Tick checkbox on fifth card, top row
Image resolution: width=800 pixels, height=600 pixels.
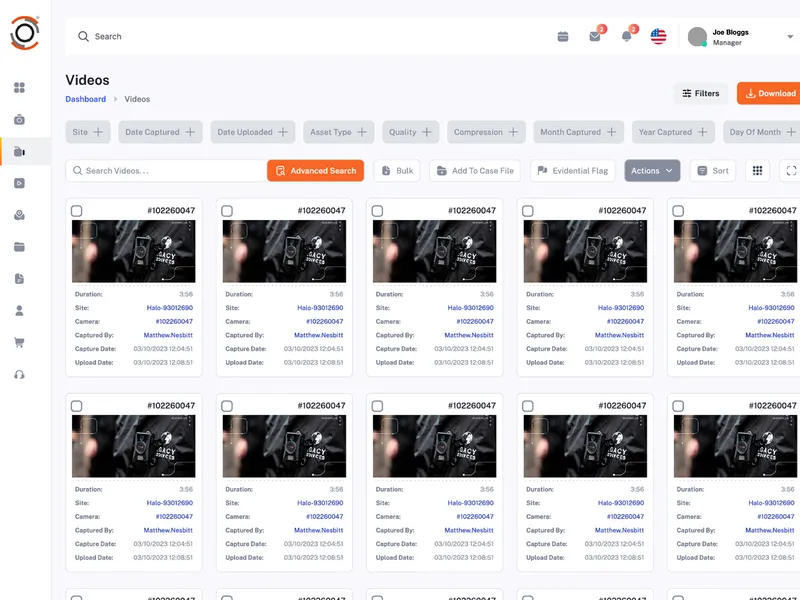678,211
